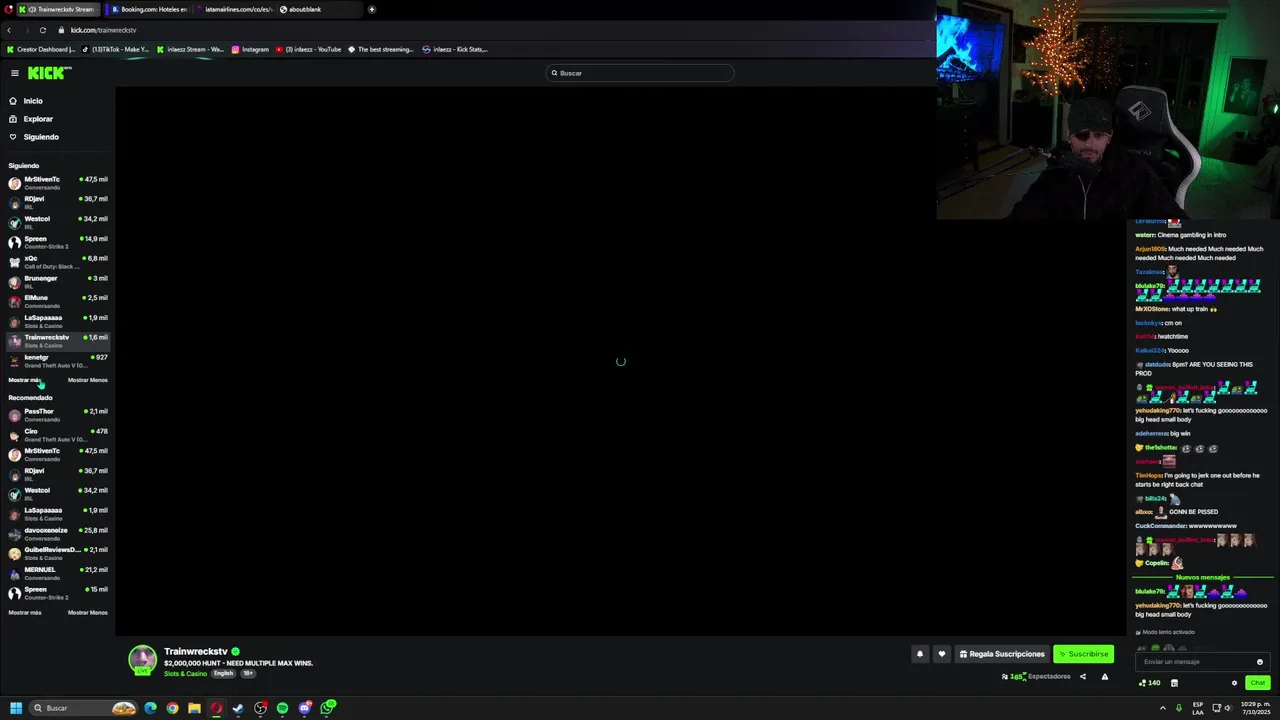Open Discord from taskbar
This screenshot has width=1280, height=720.
click(x=305, y=708)
